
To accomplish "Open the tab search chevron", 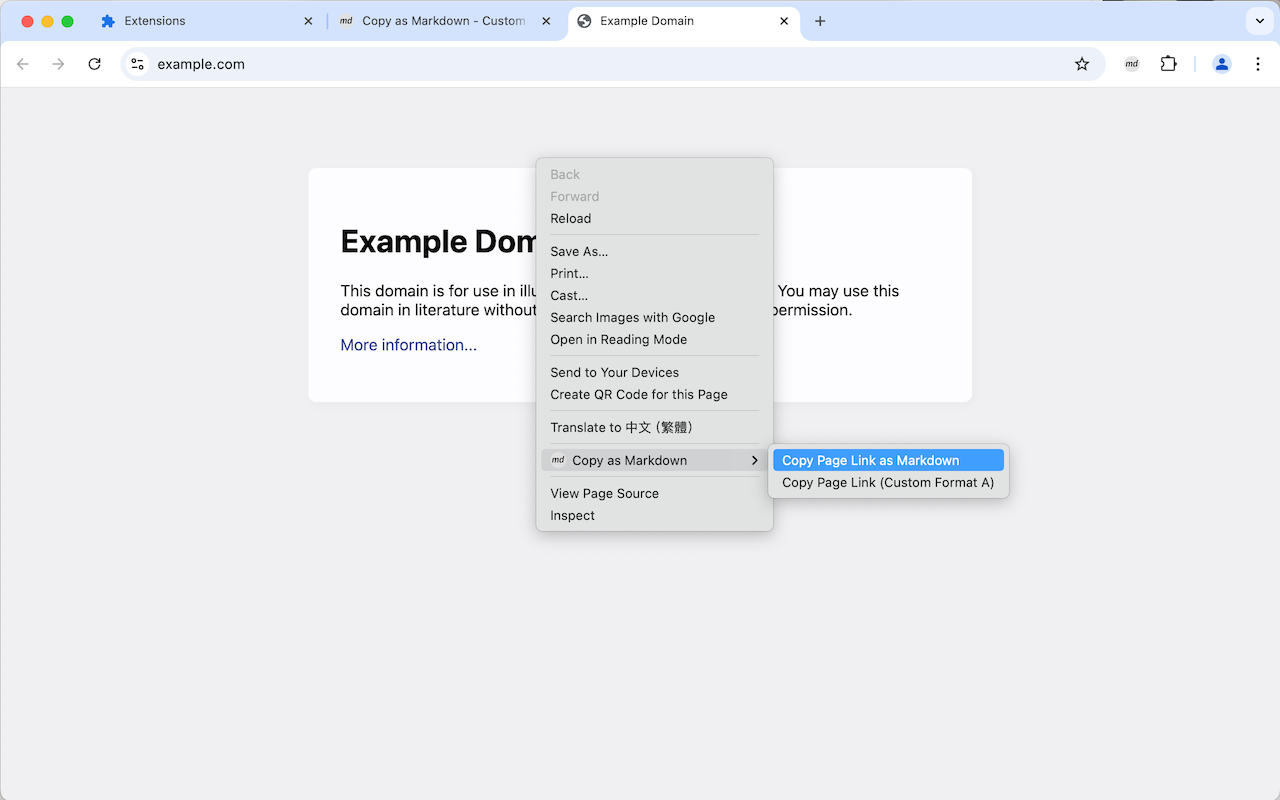I will (x=1258, y=20).
